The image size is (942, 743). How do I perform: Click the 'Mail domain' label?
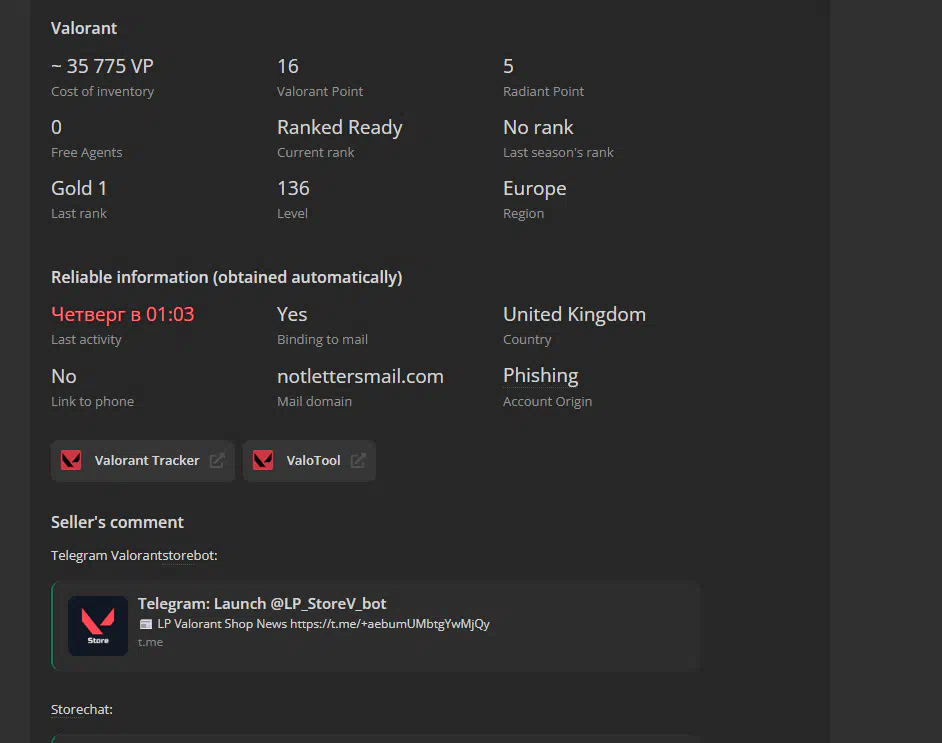[314, 401]
